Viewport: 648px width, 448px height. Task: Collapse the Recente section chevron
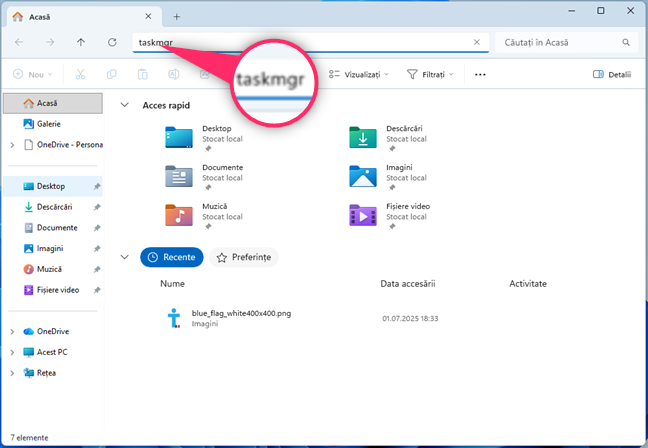tap(124, 257)
